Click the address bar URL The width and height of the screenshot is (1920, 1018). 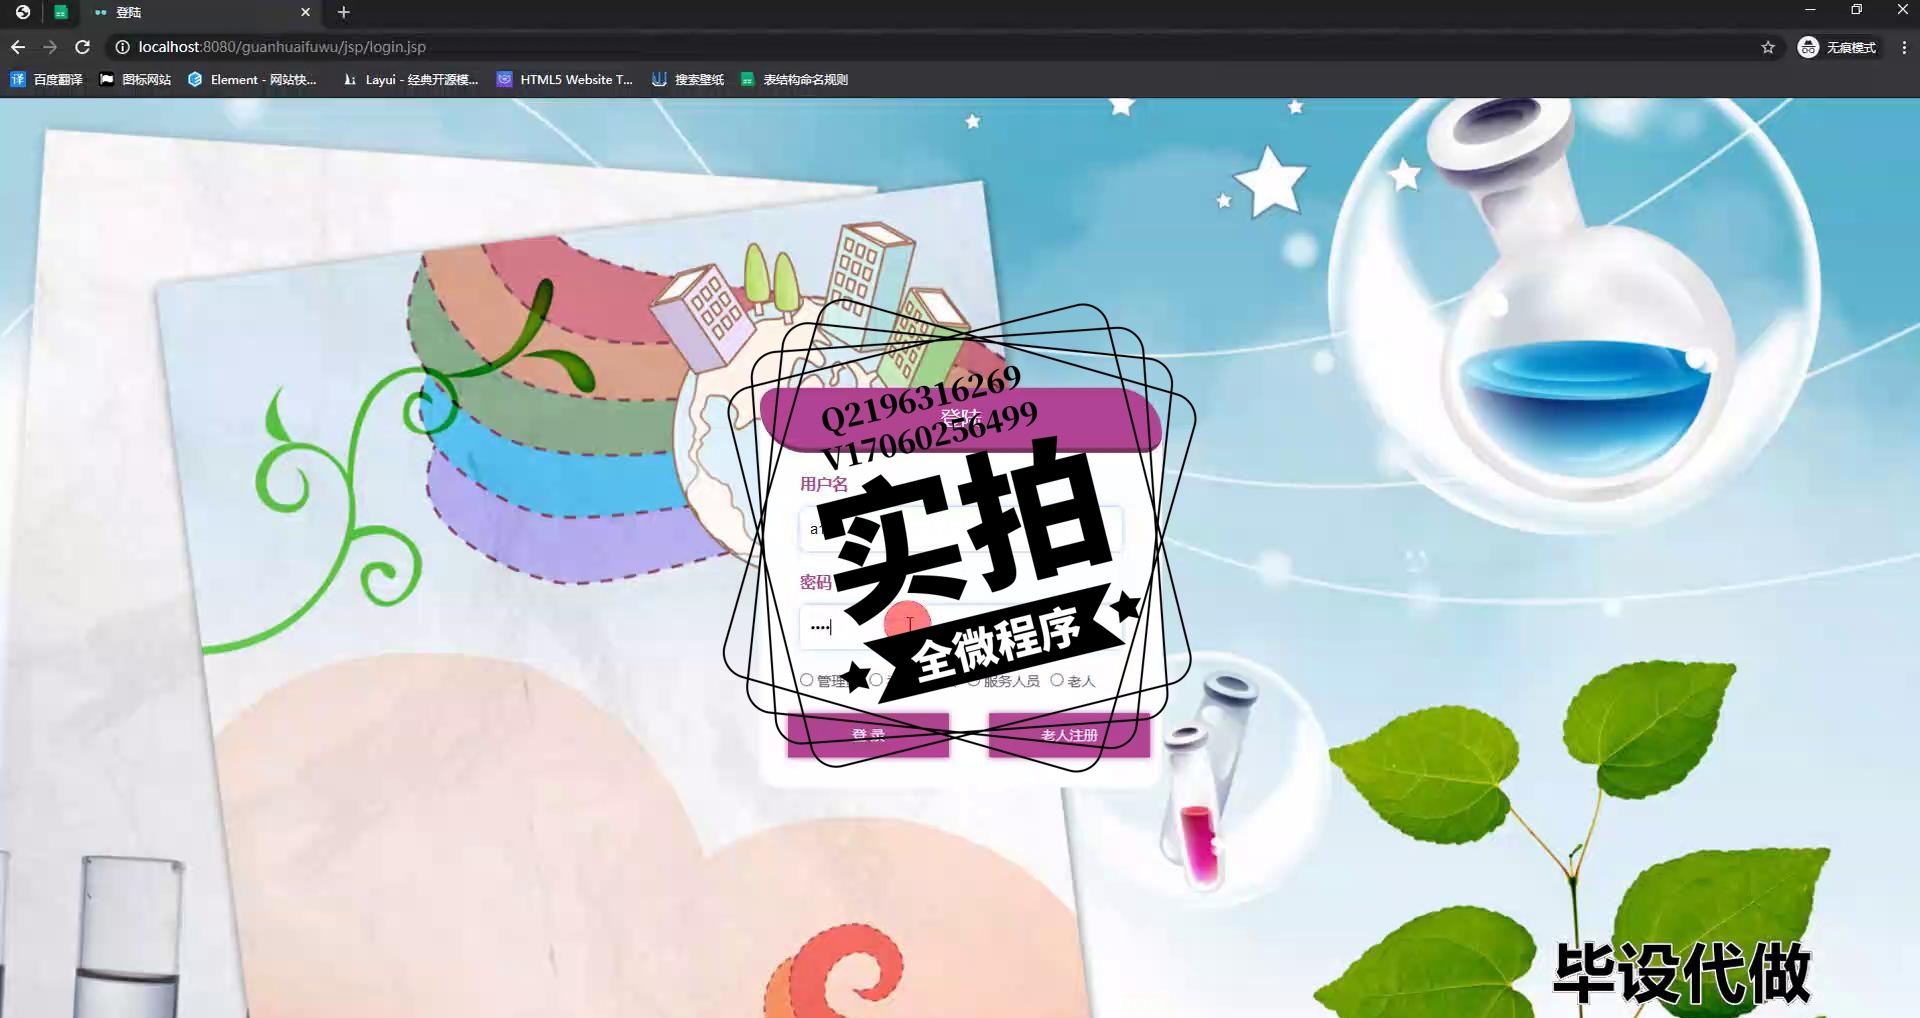point(282,47)
